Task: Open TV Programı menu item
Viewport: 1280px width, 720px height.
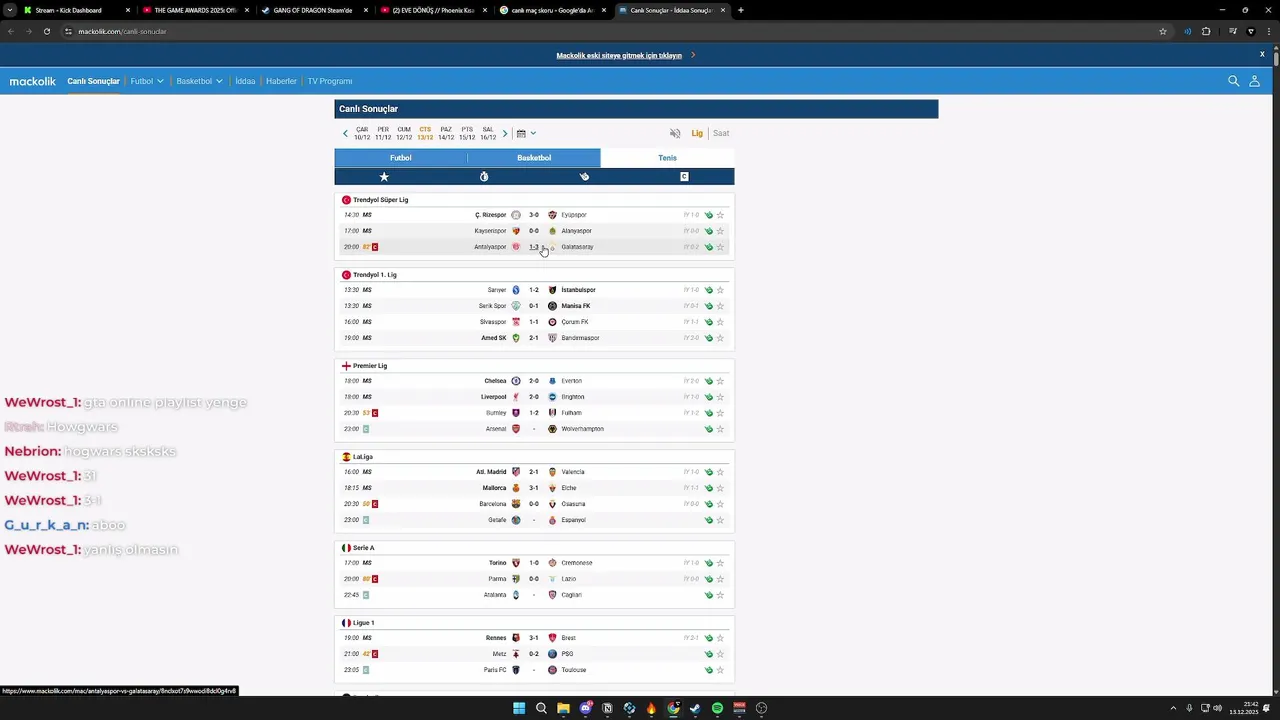Action: pos(330,81)
